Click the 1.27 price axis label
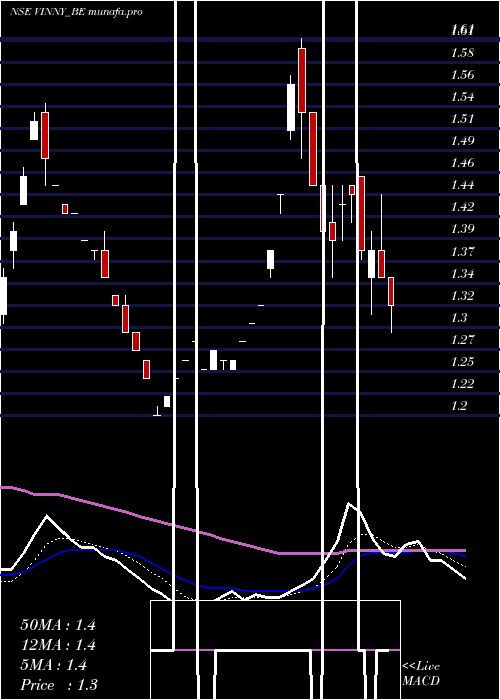The height and width of the screenshot is (700, 500). click(462, 340)
